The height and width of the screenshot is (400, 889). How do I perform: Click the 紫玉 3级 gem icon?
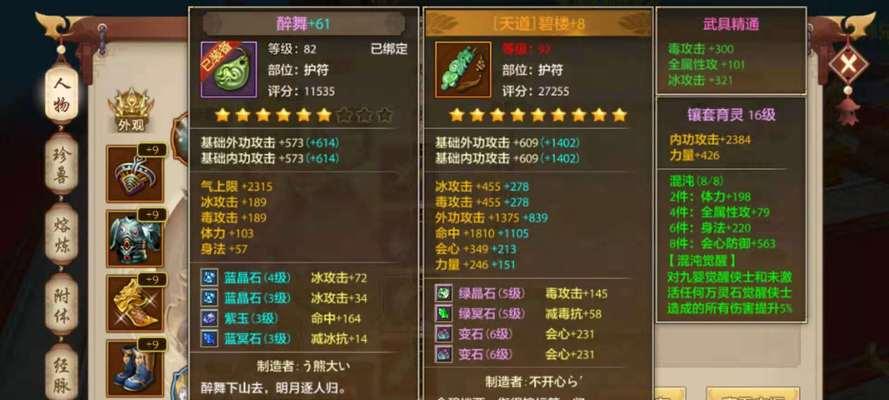tap(209, 318)
